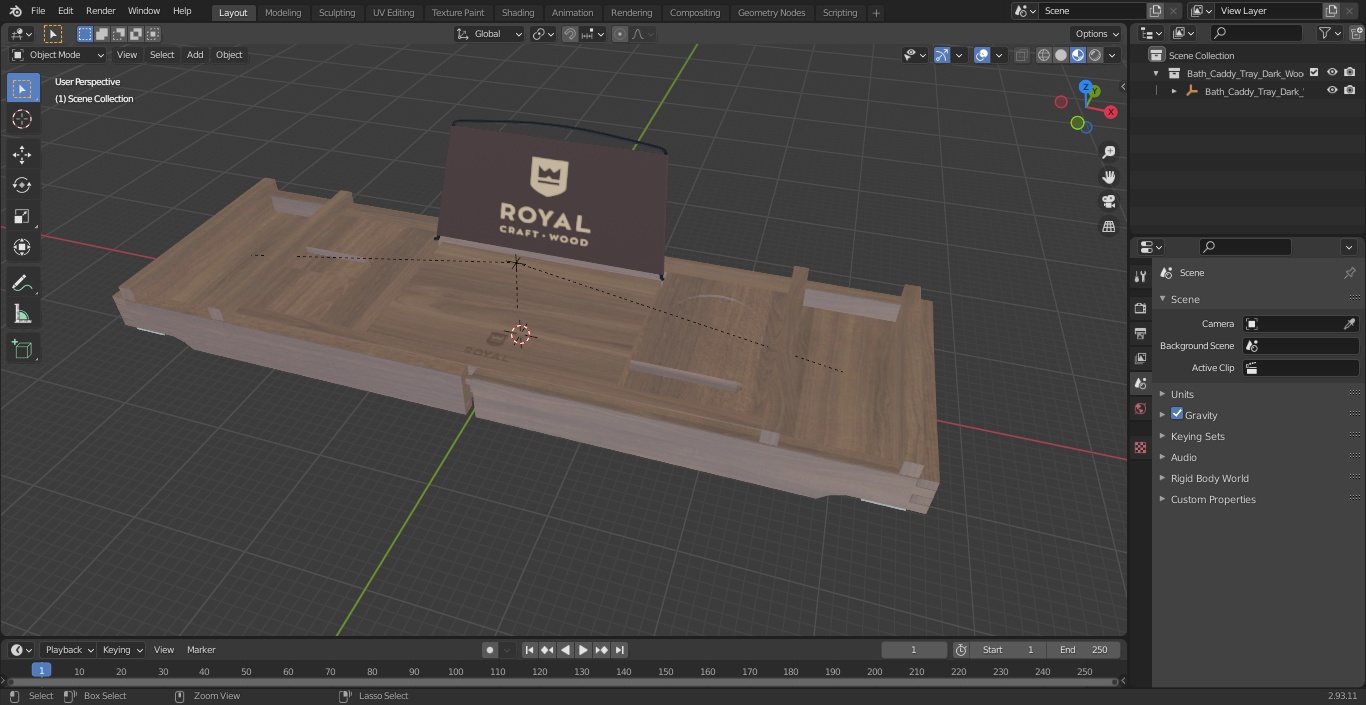Open the Output properties tab
Screen dimensions: 1366x705
pos(1140,333)
